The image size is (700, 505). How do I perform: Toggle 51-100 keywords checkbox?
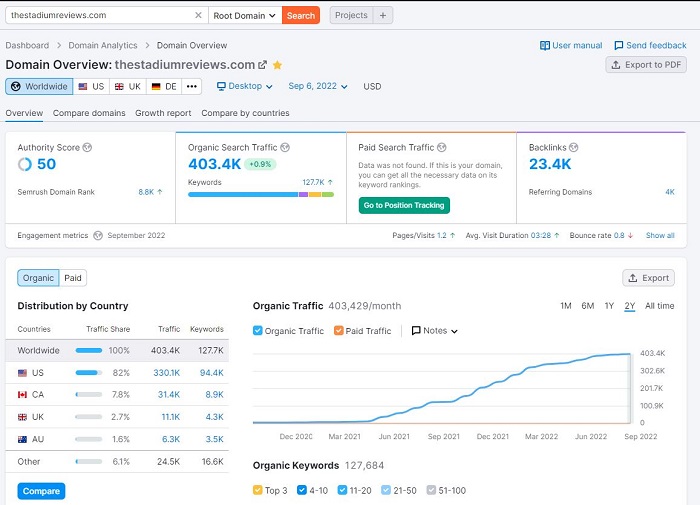[x=431, y=490]
